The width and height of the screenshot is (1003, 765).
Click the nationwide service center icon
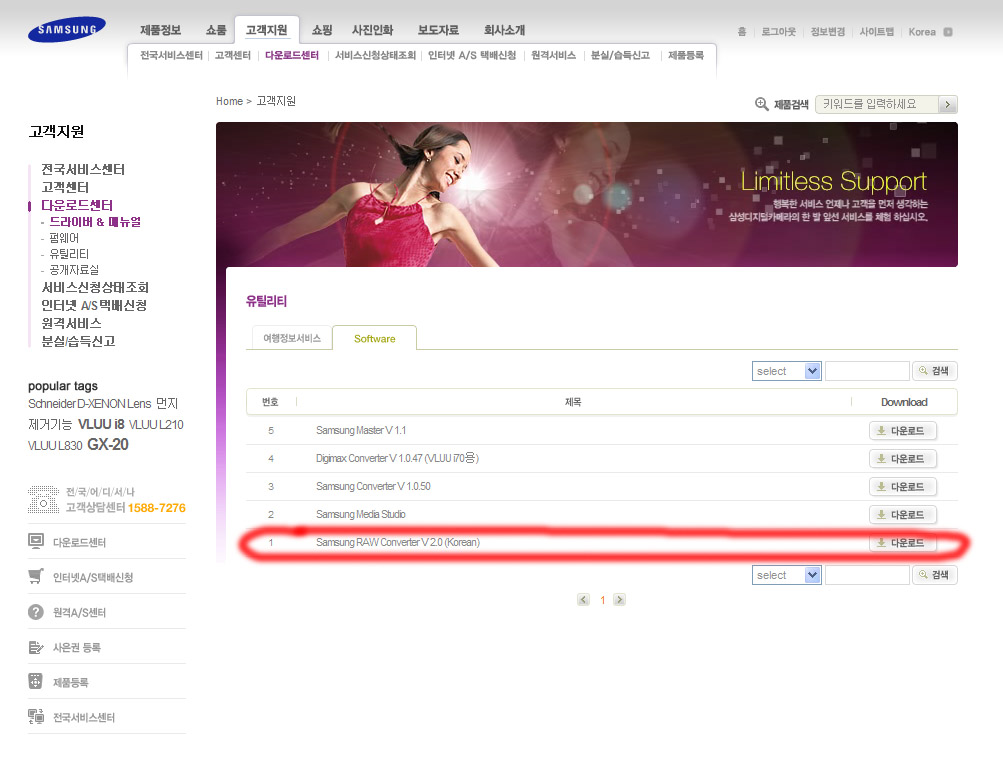[x=36, y=717]
